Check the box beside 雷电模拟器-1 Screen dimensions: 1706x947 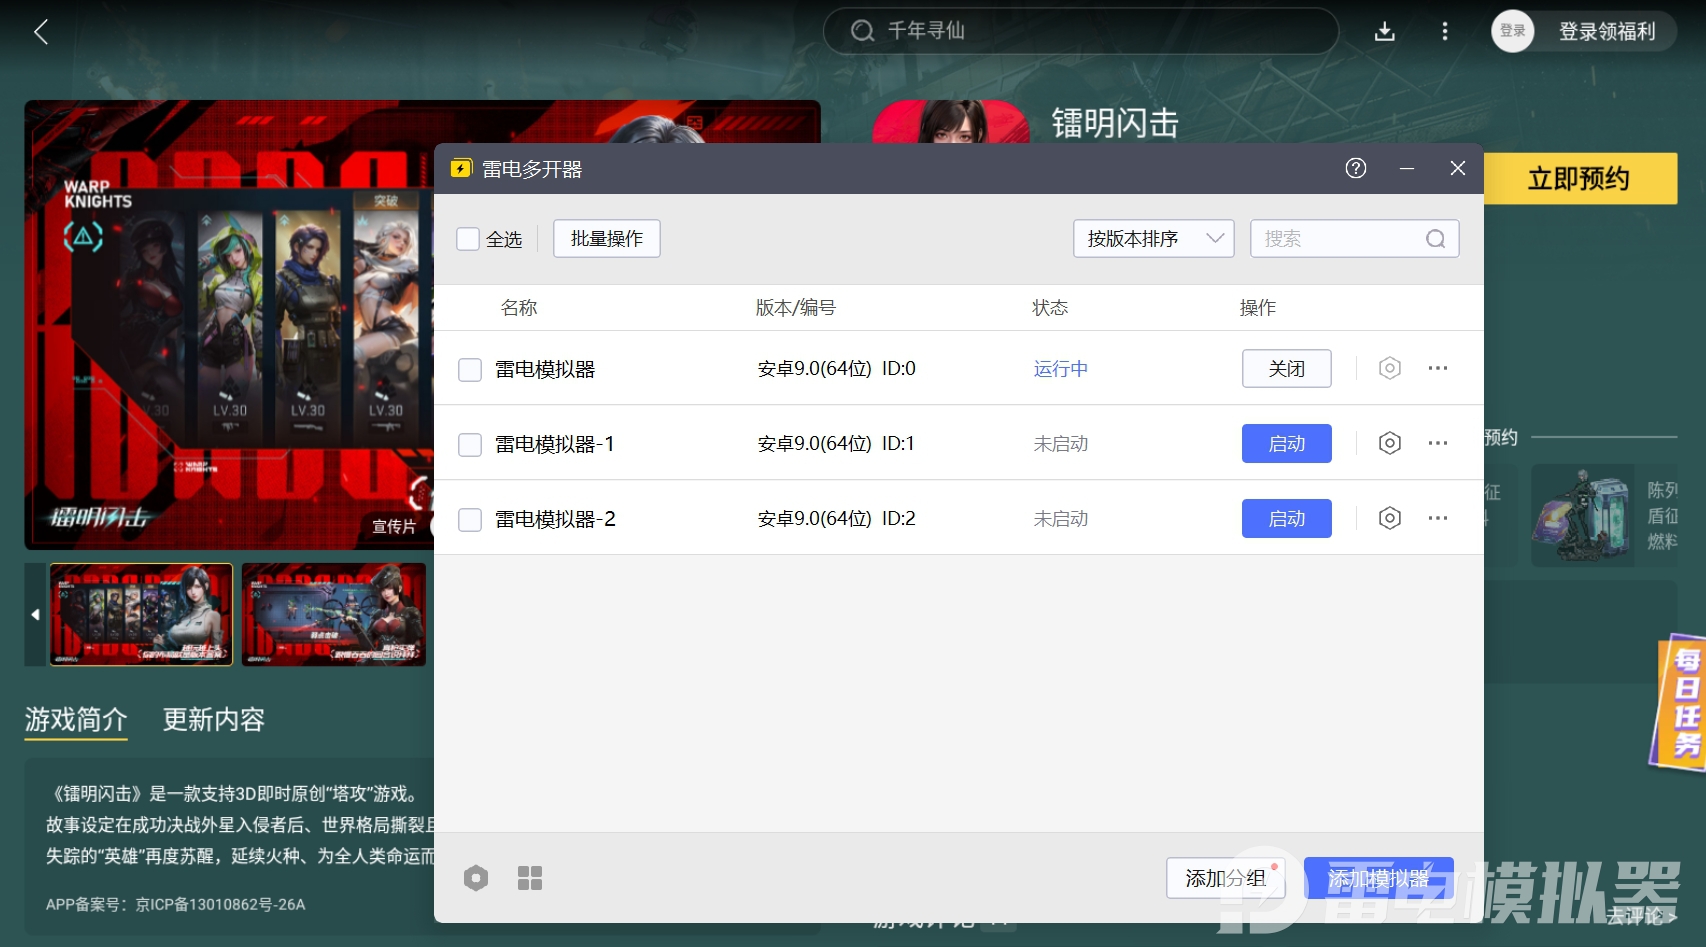(470, 444)
